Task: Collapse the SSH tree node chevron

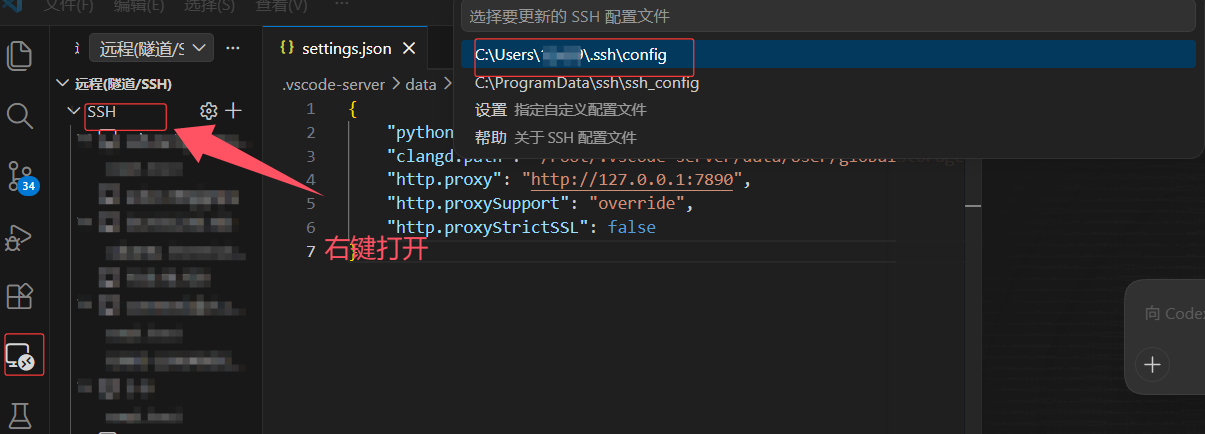Action: (x=73, y=111)
